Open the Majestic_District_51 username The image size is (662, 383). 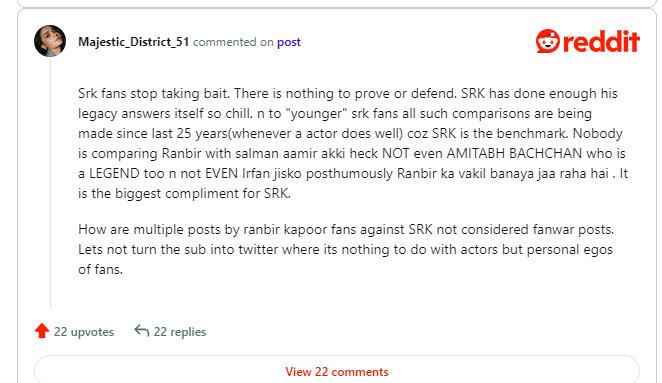(133, 42)
